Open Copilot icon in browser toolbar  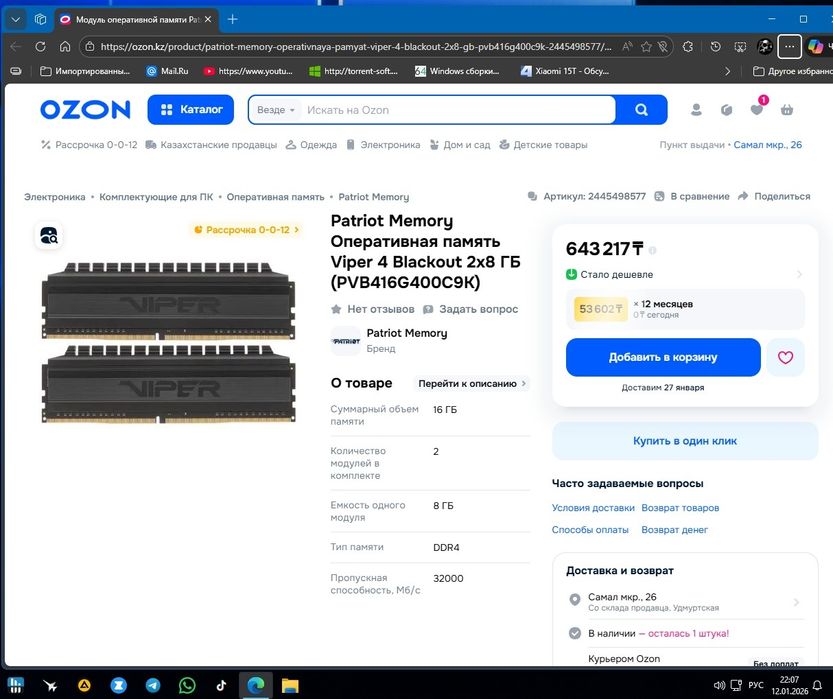tap(815, 47)
